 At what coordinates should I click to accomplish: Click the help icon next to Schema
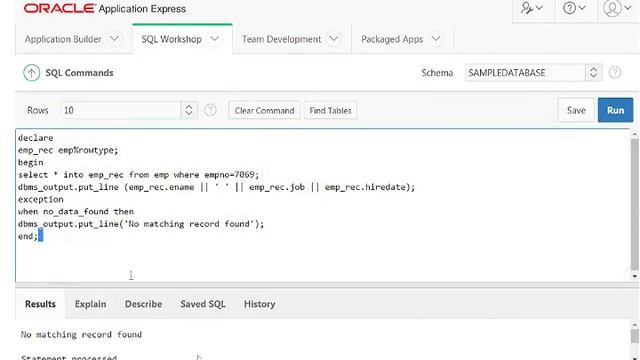(615, 73)
